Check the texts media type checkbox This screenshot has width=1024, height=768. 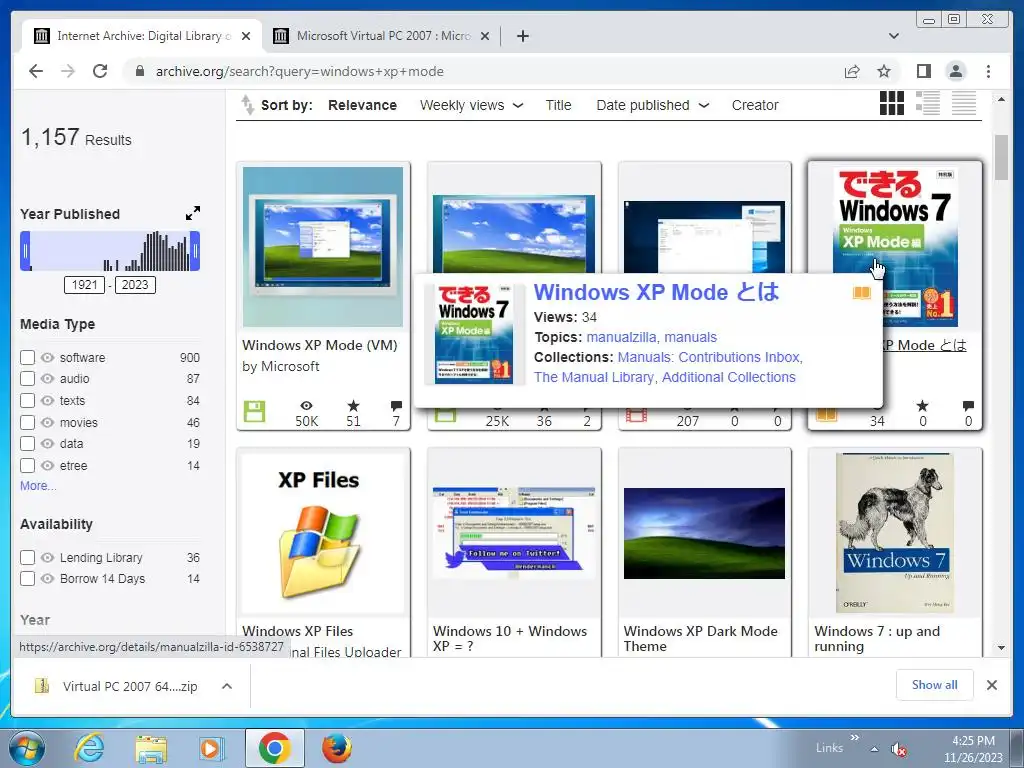click(x=27, y=400)
